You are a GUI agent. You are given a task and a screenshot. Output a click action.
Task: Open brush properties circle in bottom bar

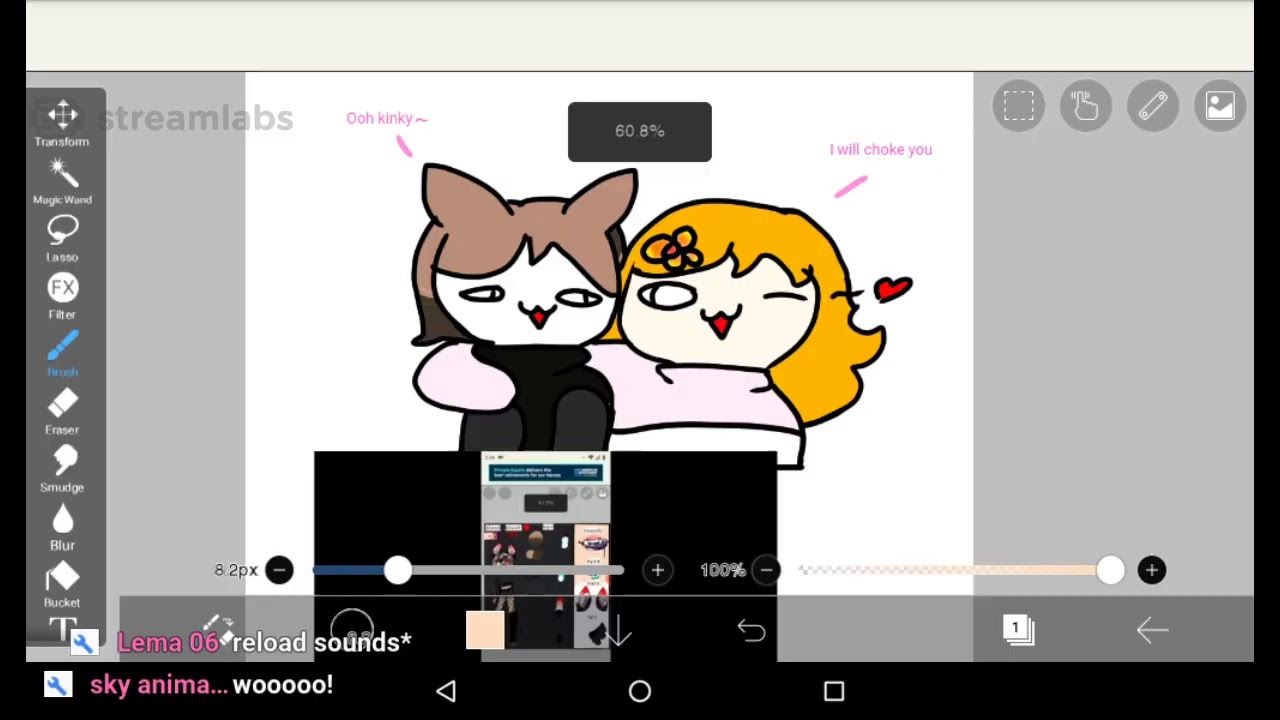[x=352, y=630]
